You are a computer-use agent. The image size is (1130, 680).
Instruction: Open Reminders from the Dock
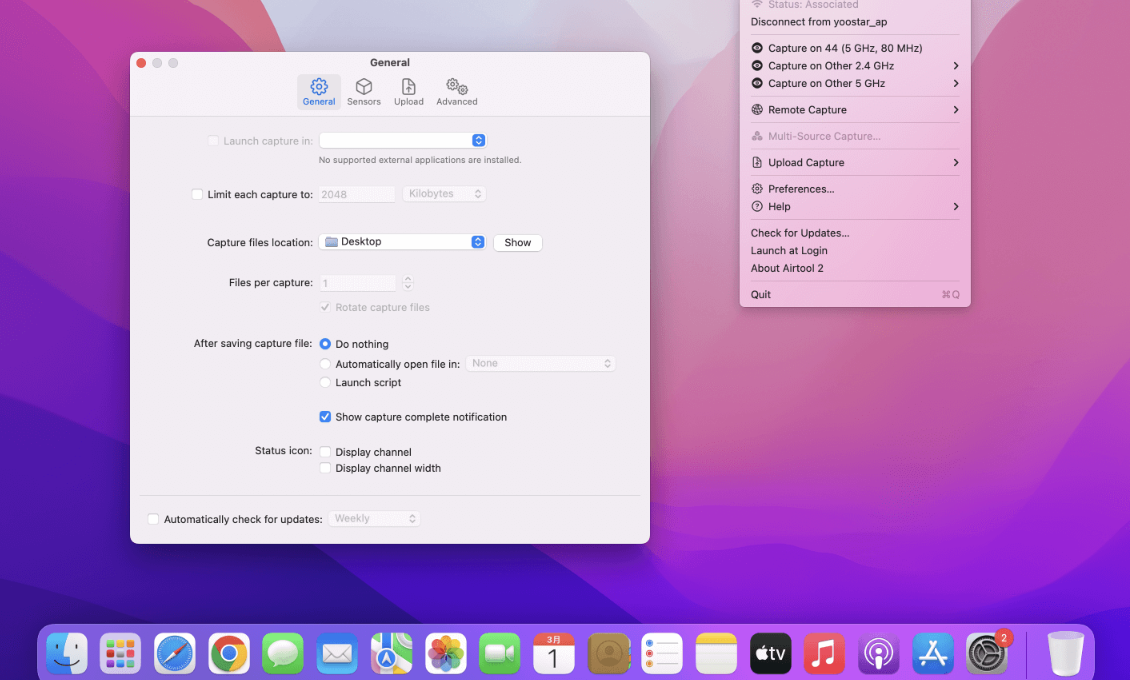[662, 653]
